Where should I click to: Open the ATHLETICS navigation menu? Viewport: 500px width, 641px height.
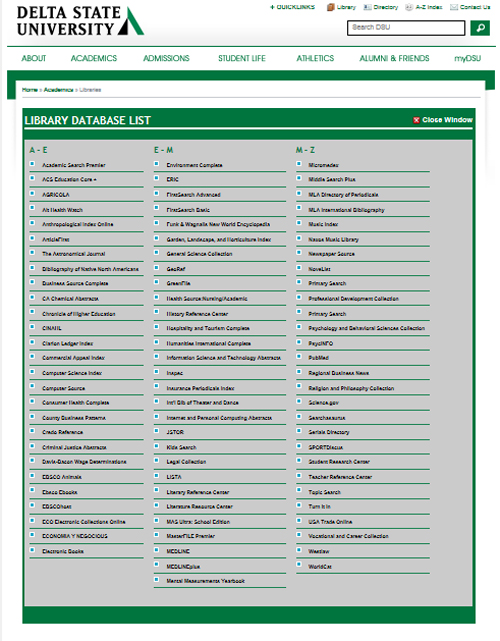tap(315, 58)
